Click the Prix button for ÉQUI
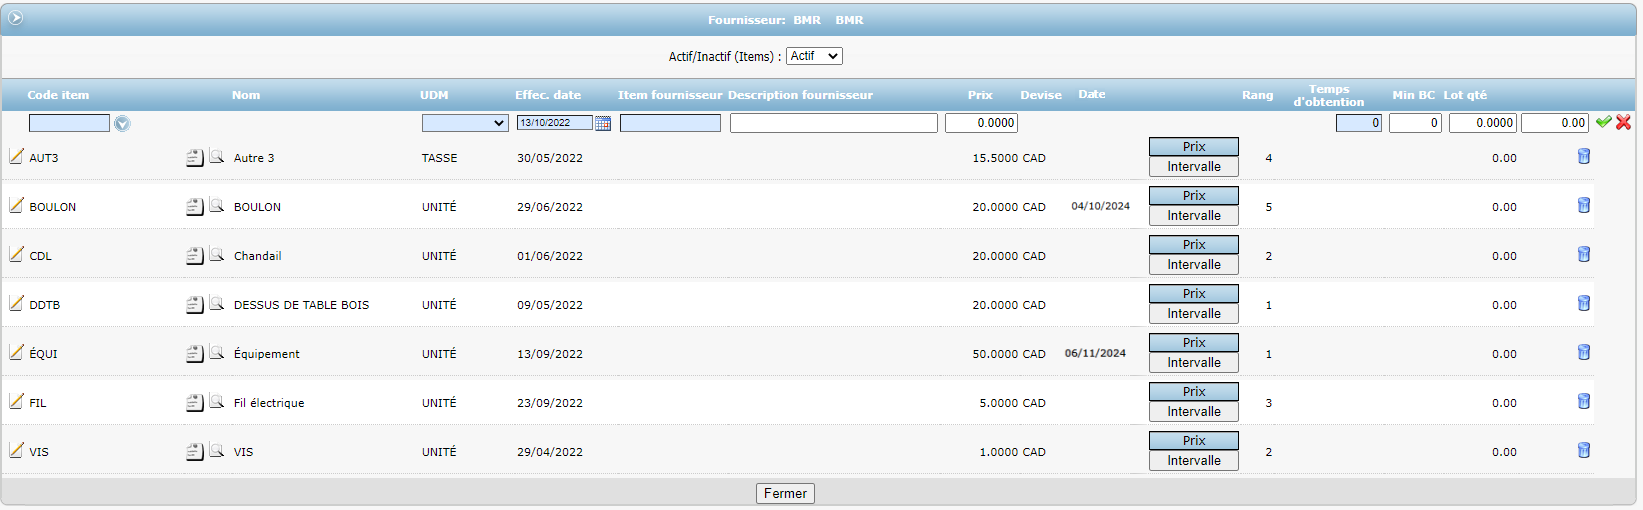 [1193, 343]
